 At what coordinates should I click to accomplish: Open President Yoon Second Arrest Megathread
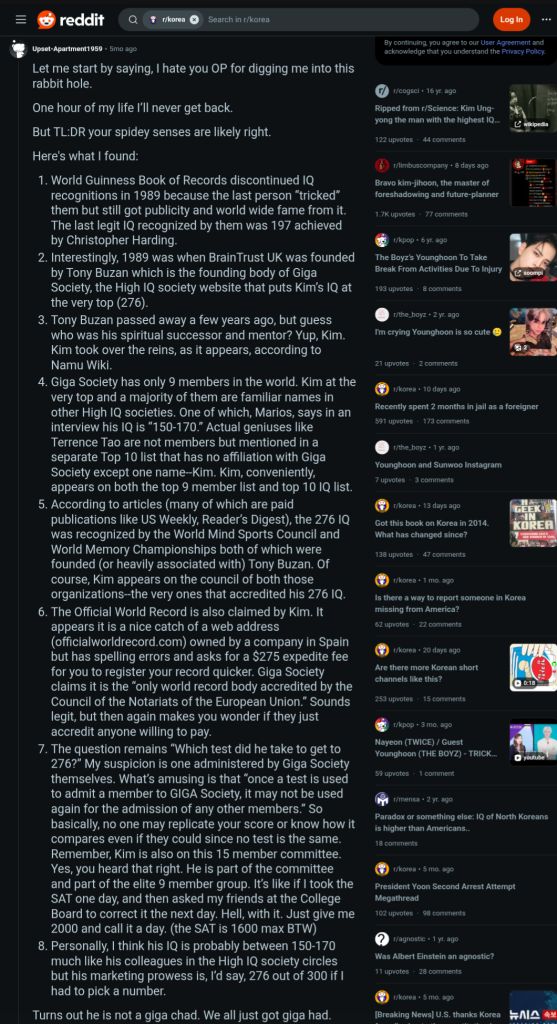[445, 892]
